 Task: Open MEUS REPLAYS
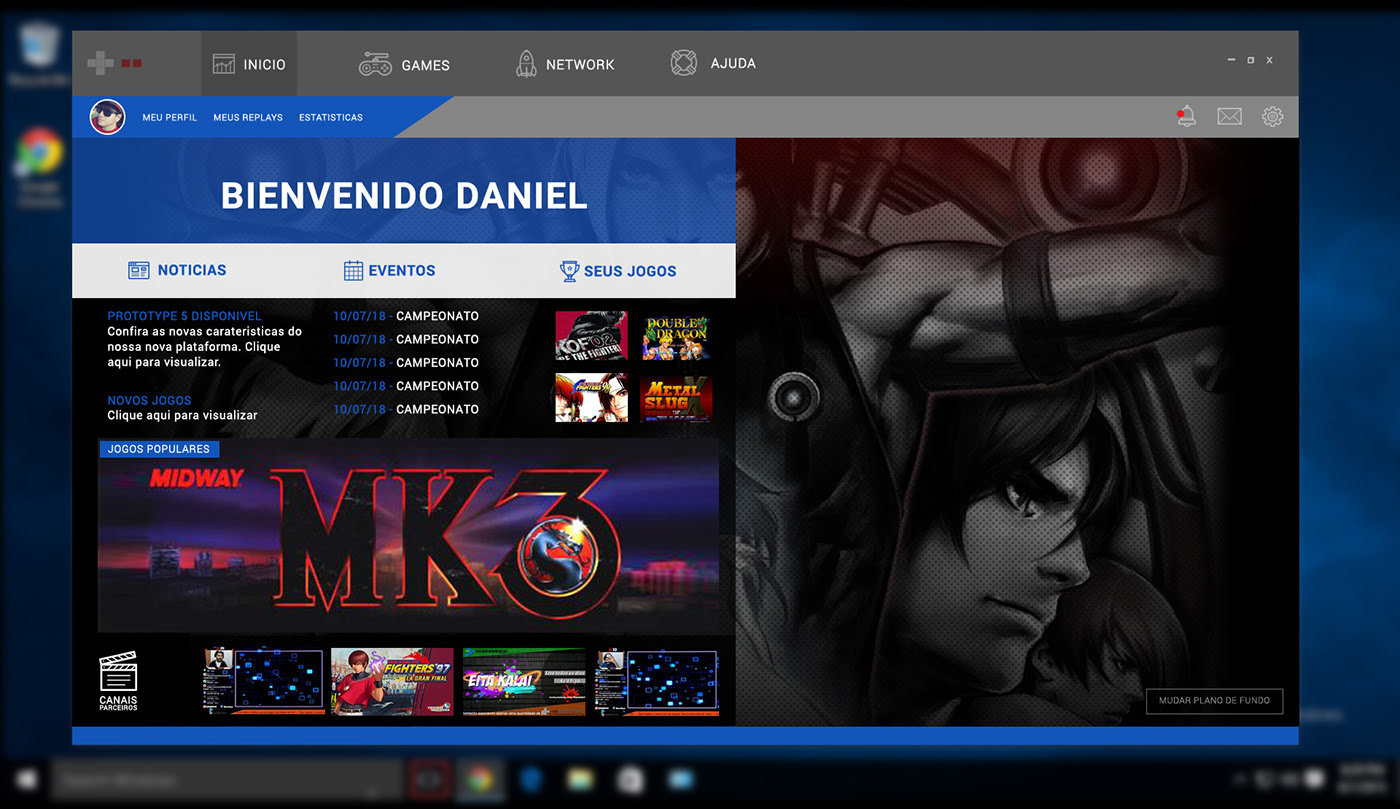point(248,118)
